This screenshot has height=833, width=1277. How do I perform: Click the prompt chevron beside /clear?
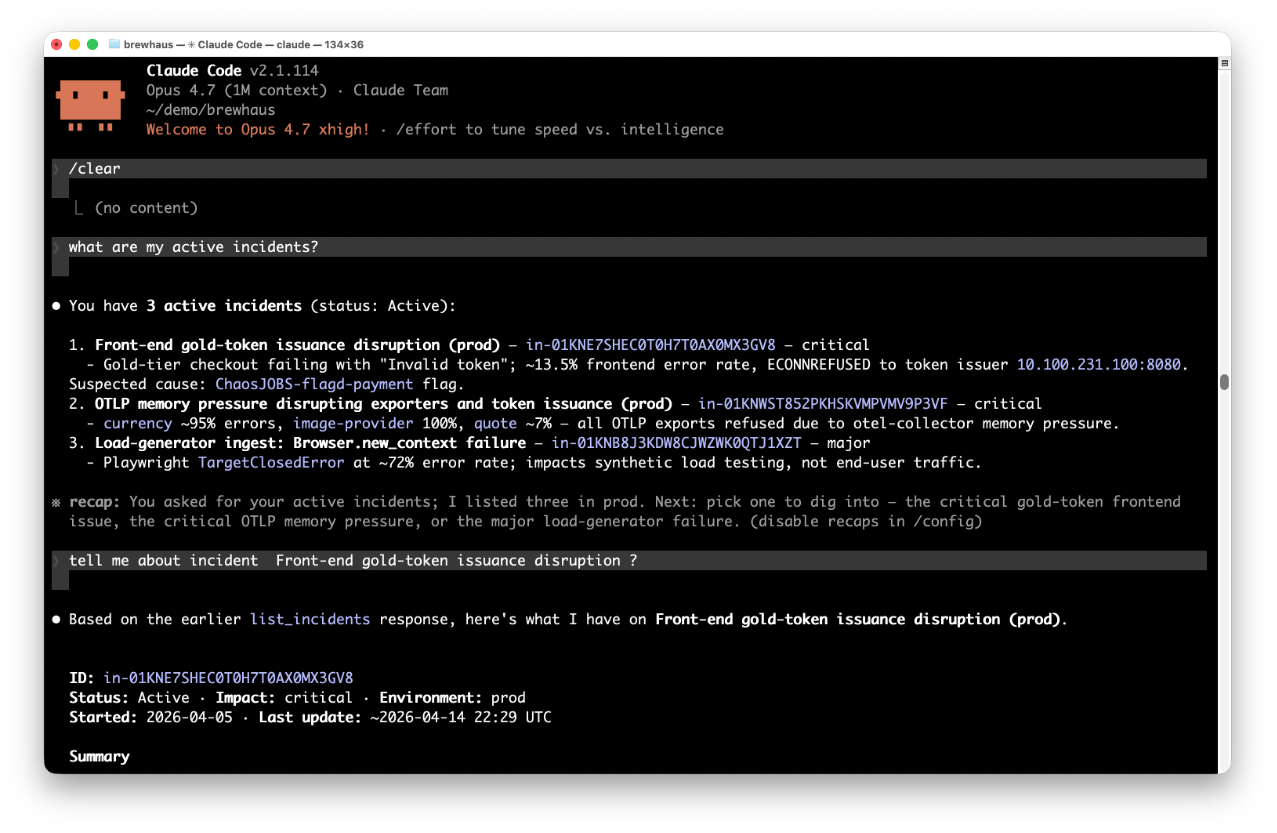56,169
